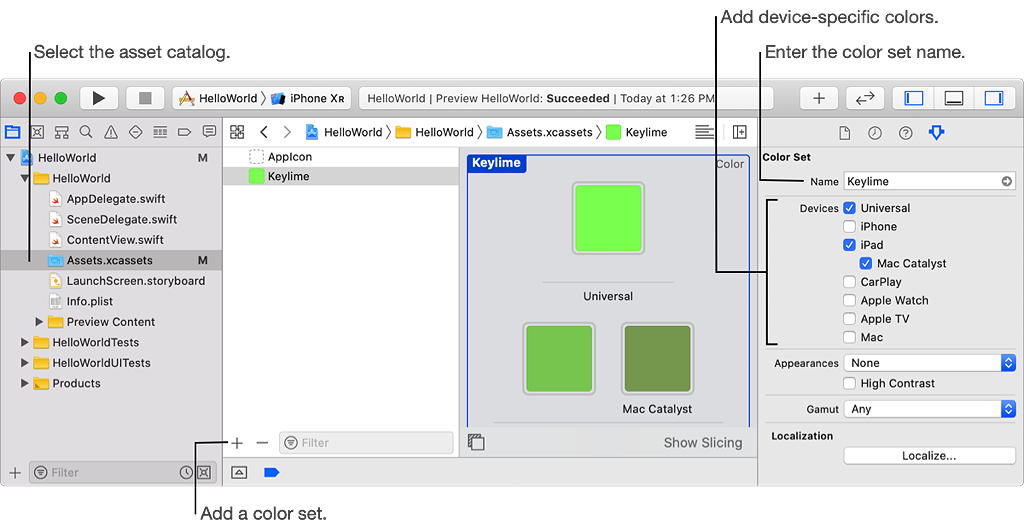Click the color set Name field
This screenshot has height=529, width=1024.
[x=929, y=182]
